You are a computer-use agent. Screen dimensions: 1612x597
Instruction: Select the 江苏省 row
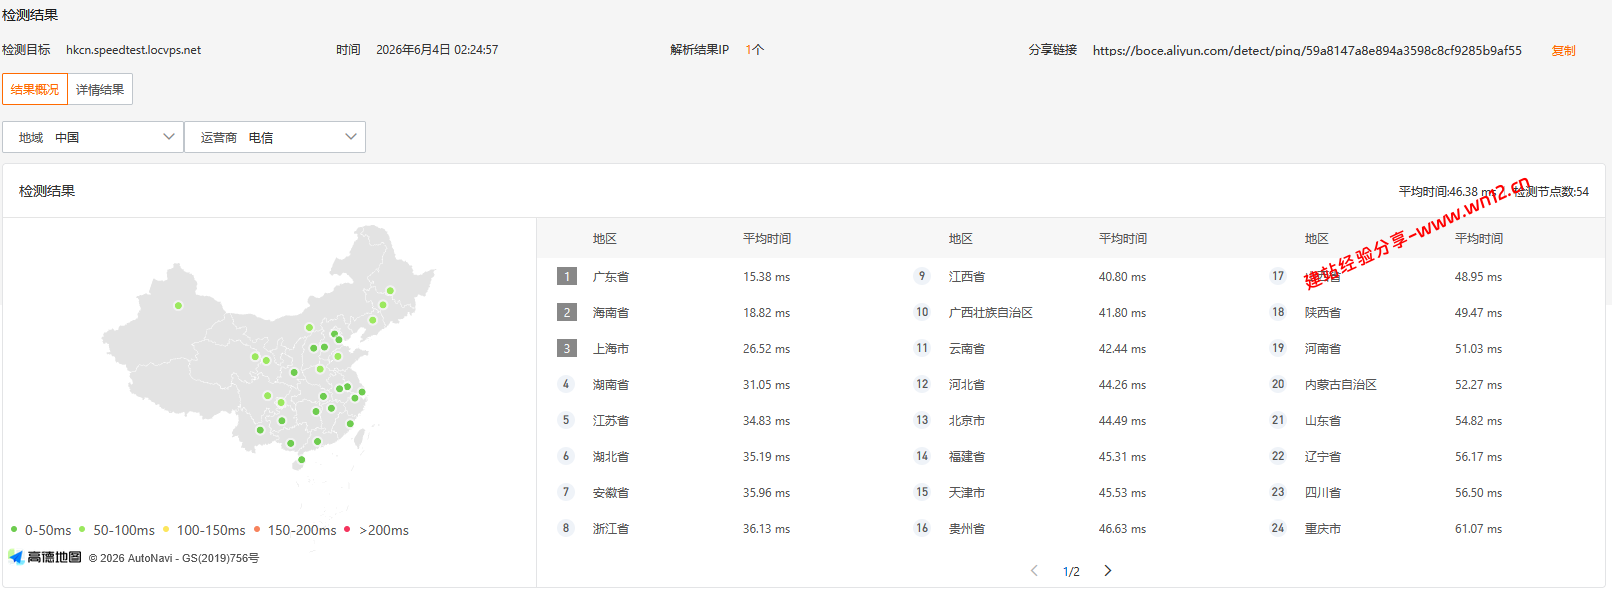click(x=715, y=421)
